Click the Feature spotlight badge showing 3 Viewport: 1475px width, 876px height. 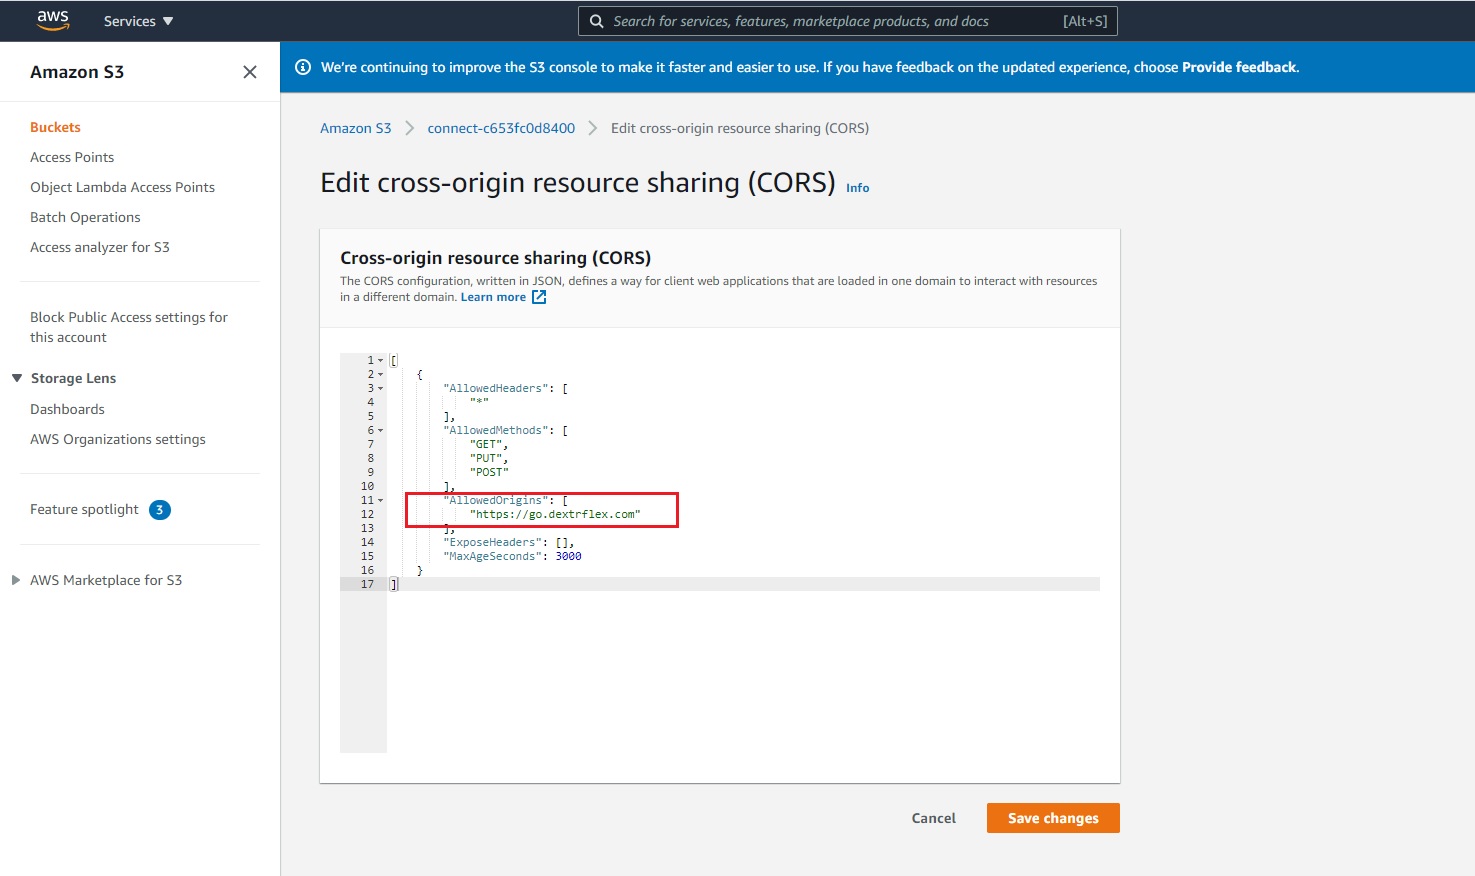[160, 510]
